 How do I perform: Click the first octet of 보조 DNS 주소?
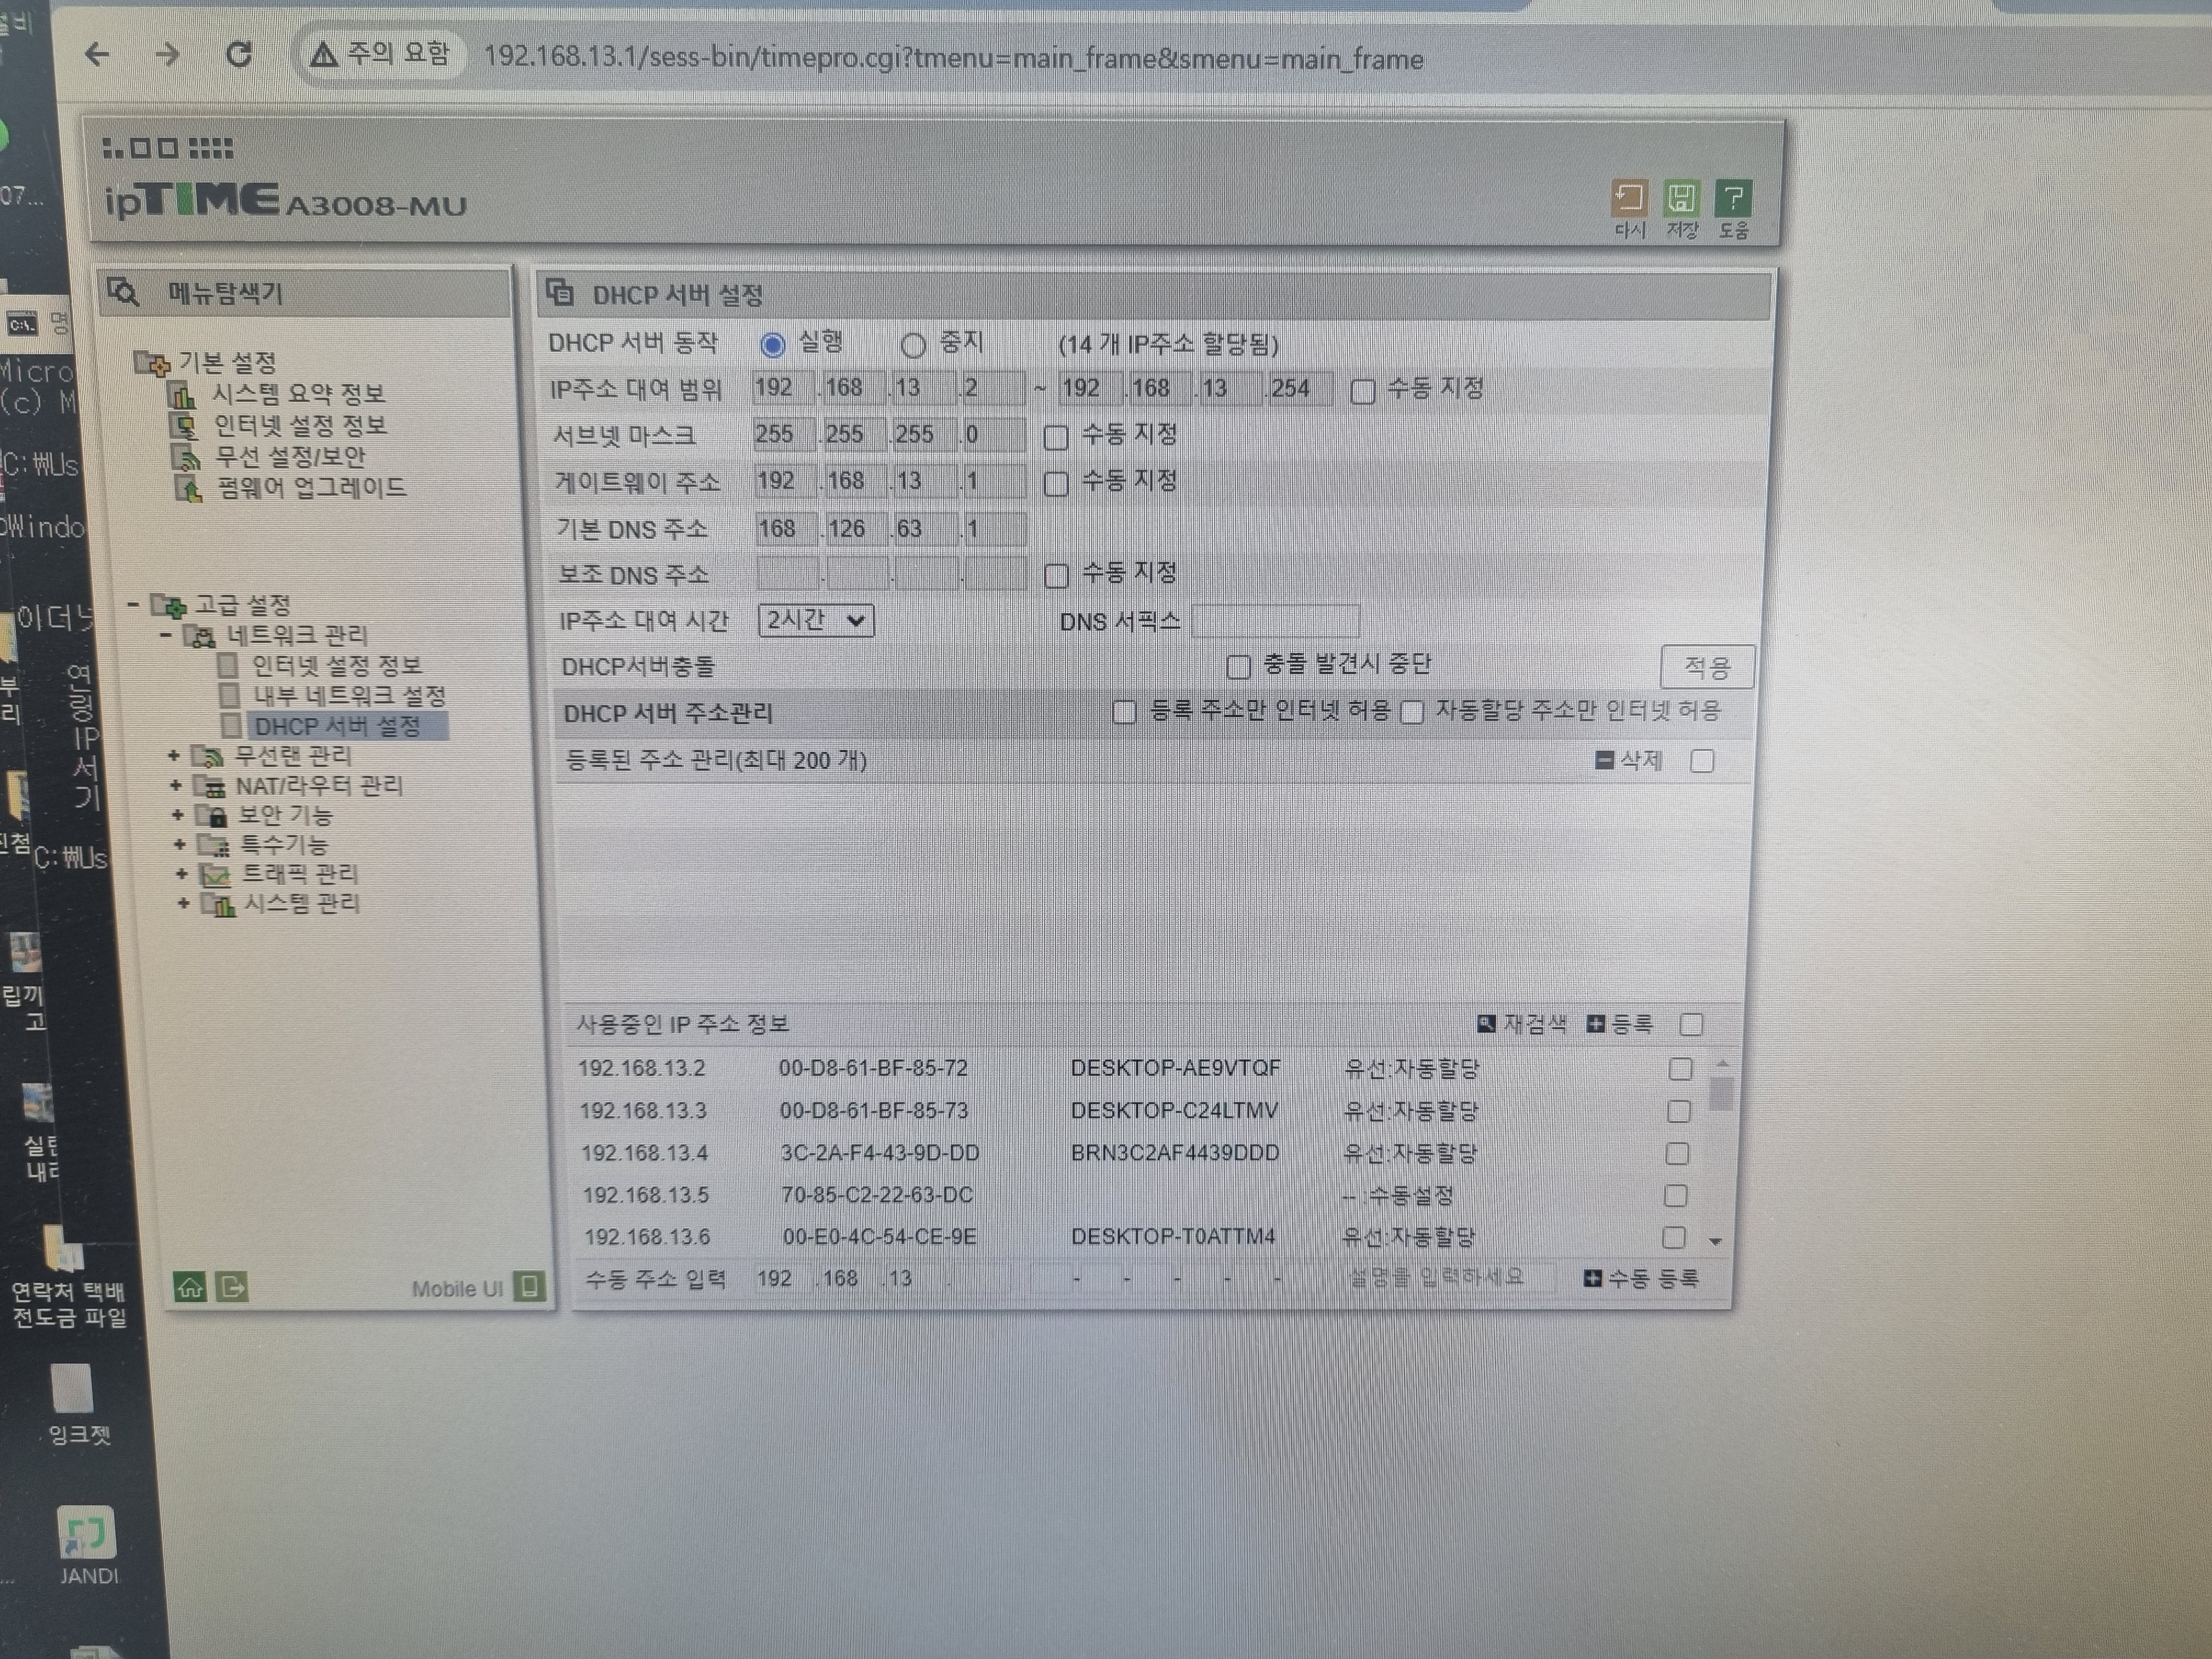(x=788, y=574)
